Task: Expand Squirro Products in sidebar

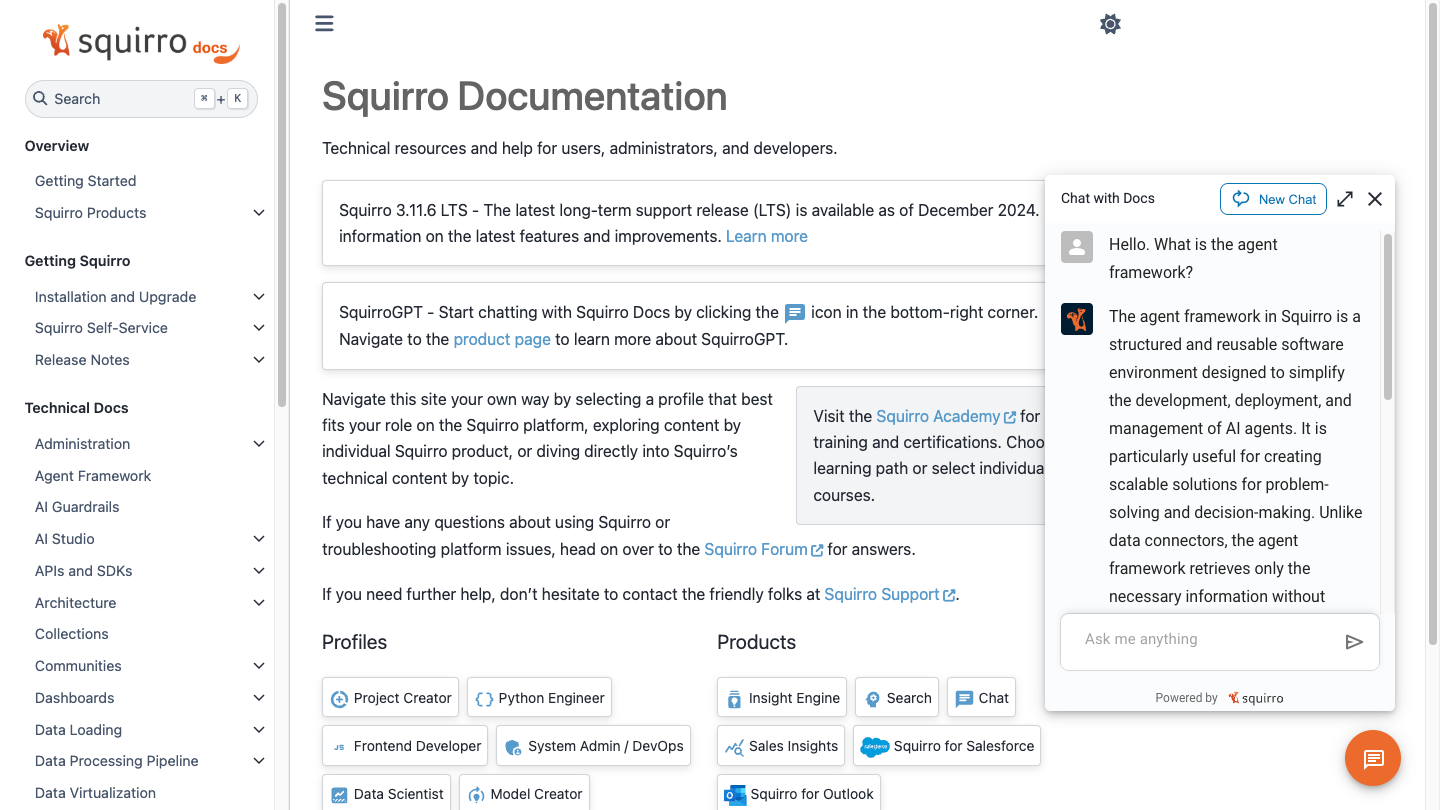Action: coord(259,213)
